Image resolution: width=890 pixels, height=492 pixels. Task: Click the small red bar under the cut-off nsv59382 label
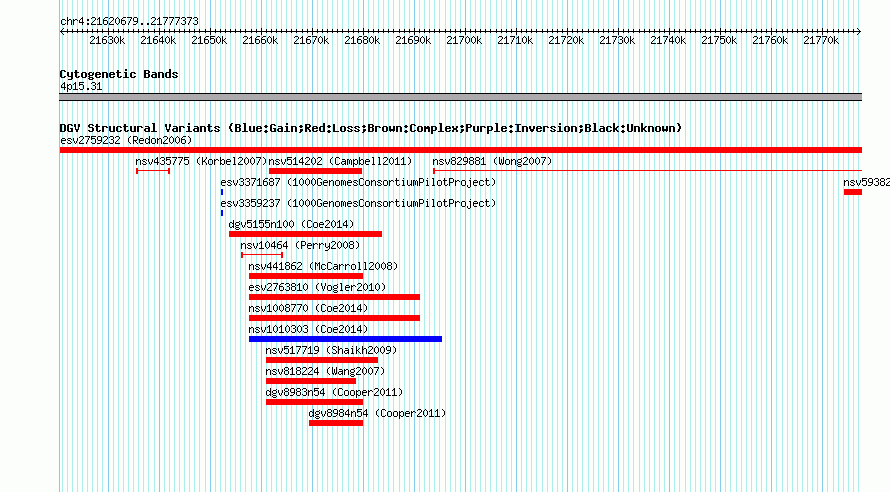pos(853,192)
